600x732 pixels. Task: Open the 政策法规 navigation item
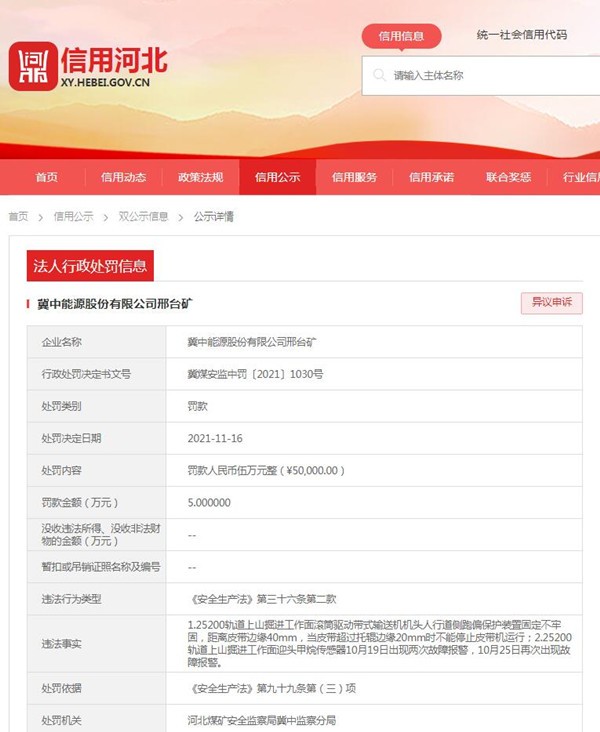point(200,177)
